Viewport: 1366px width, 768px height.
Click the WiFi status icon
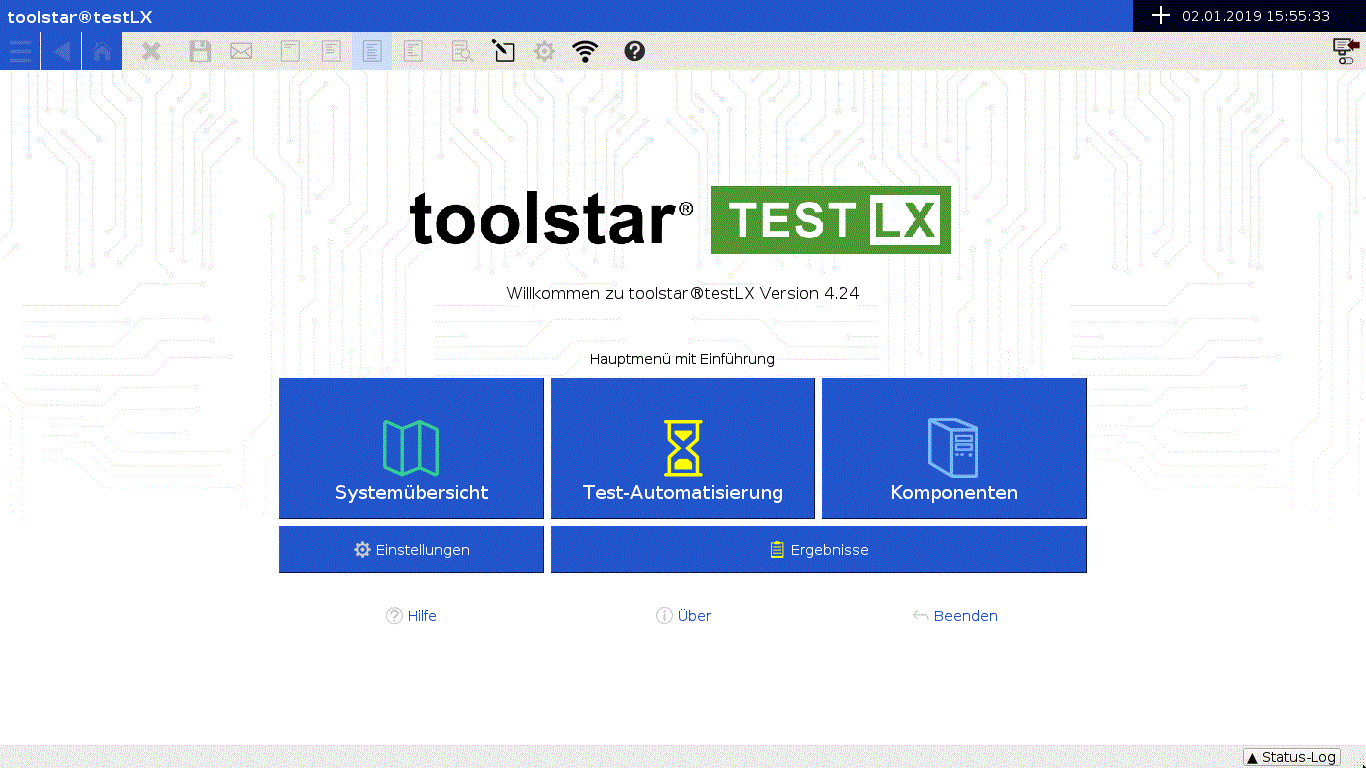pyautogui.click(x=585, y=51)
